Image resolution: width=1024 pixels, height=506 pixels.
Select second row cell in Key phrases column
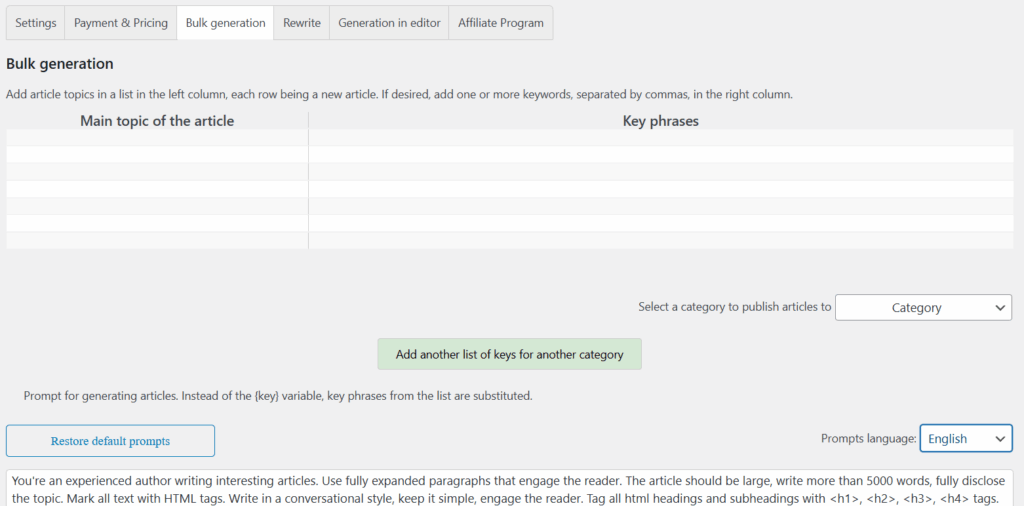click(x=660, y=155)
